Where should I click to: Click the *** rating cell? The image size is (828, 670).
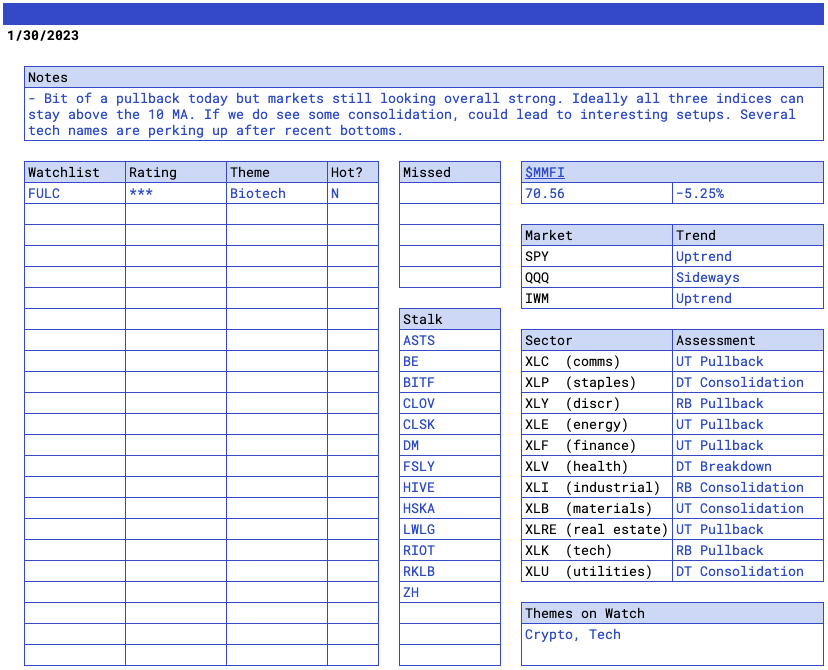pos(176,193)
